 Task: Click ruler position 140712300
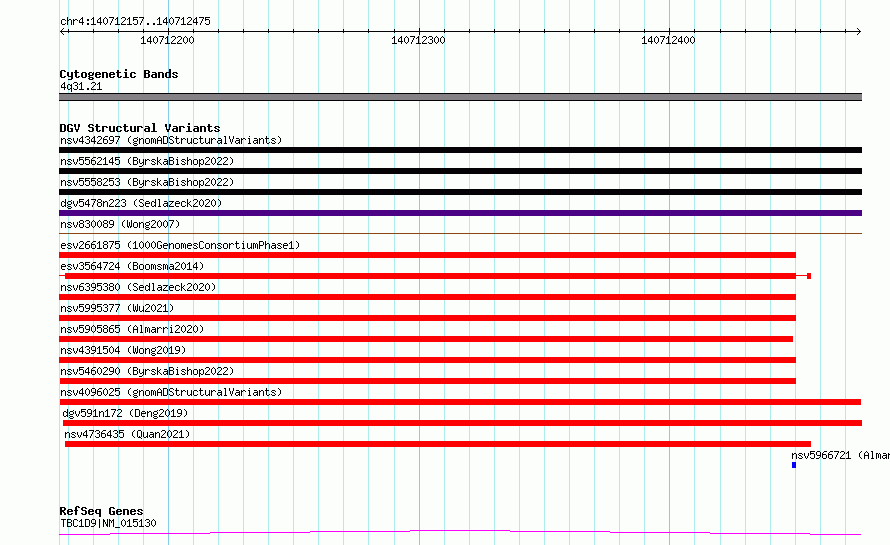[418, 40]
